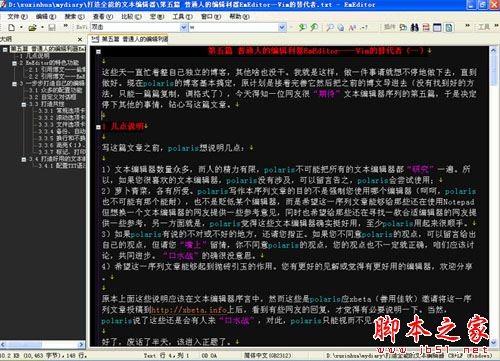Image resolution: width=500 pixels, height=361 pixels.
Task: Collapse outline node 3.3
Action: point(24,104)
